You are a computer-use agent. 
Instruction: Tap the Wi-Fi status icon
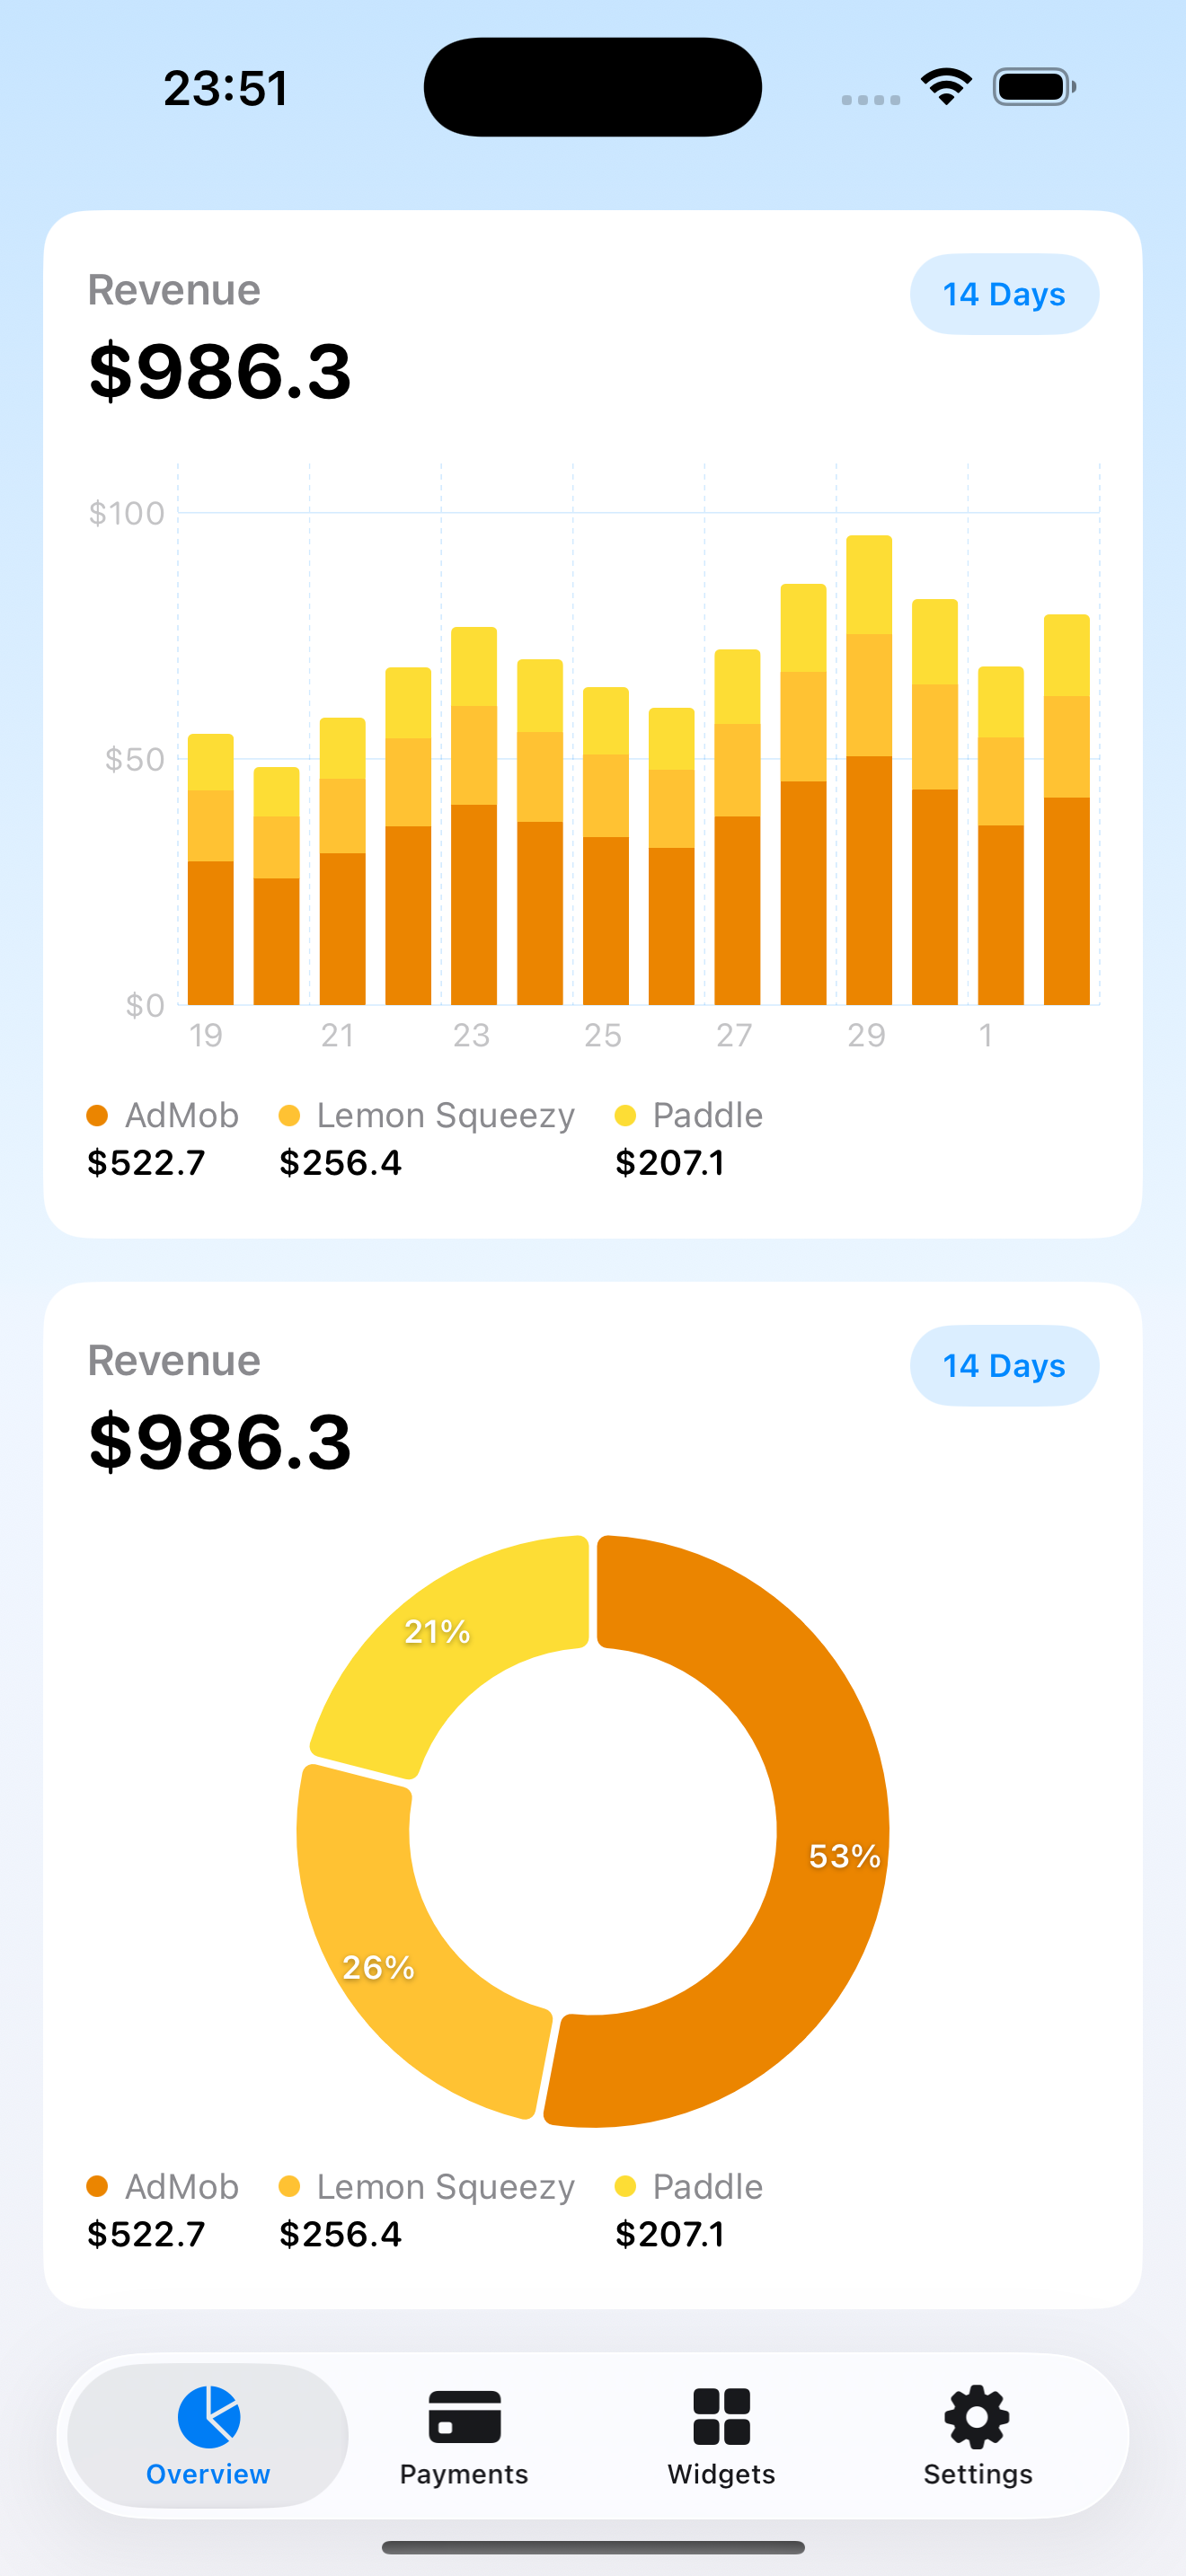click(946, 87)
